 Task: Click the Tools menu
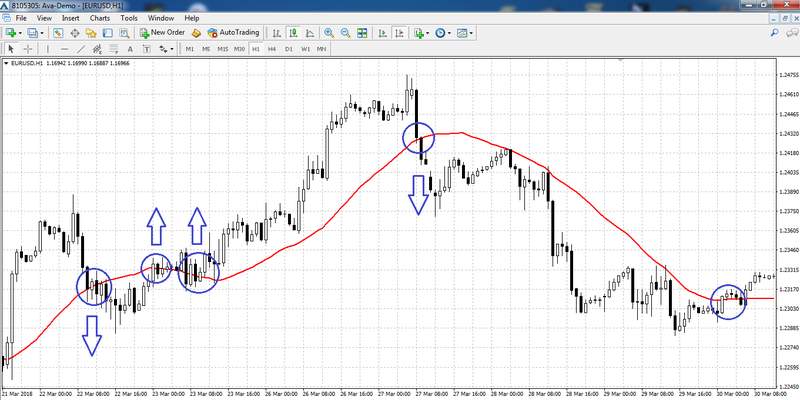click(129, 18)
